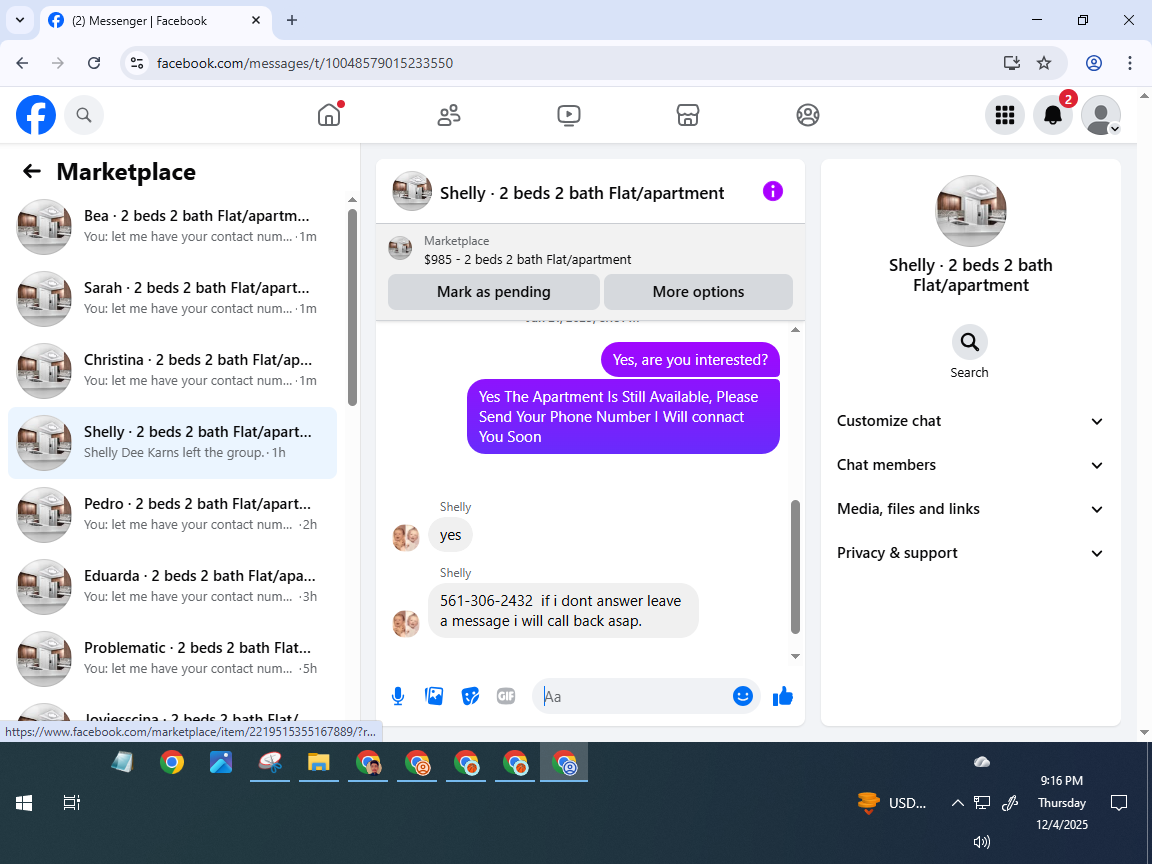
Task: Open the Facebook logo home link
Action: [36, 115]
